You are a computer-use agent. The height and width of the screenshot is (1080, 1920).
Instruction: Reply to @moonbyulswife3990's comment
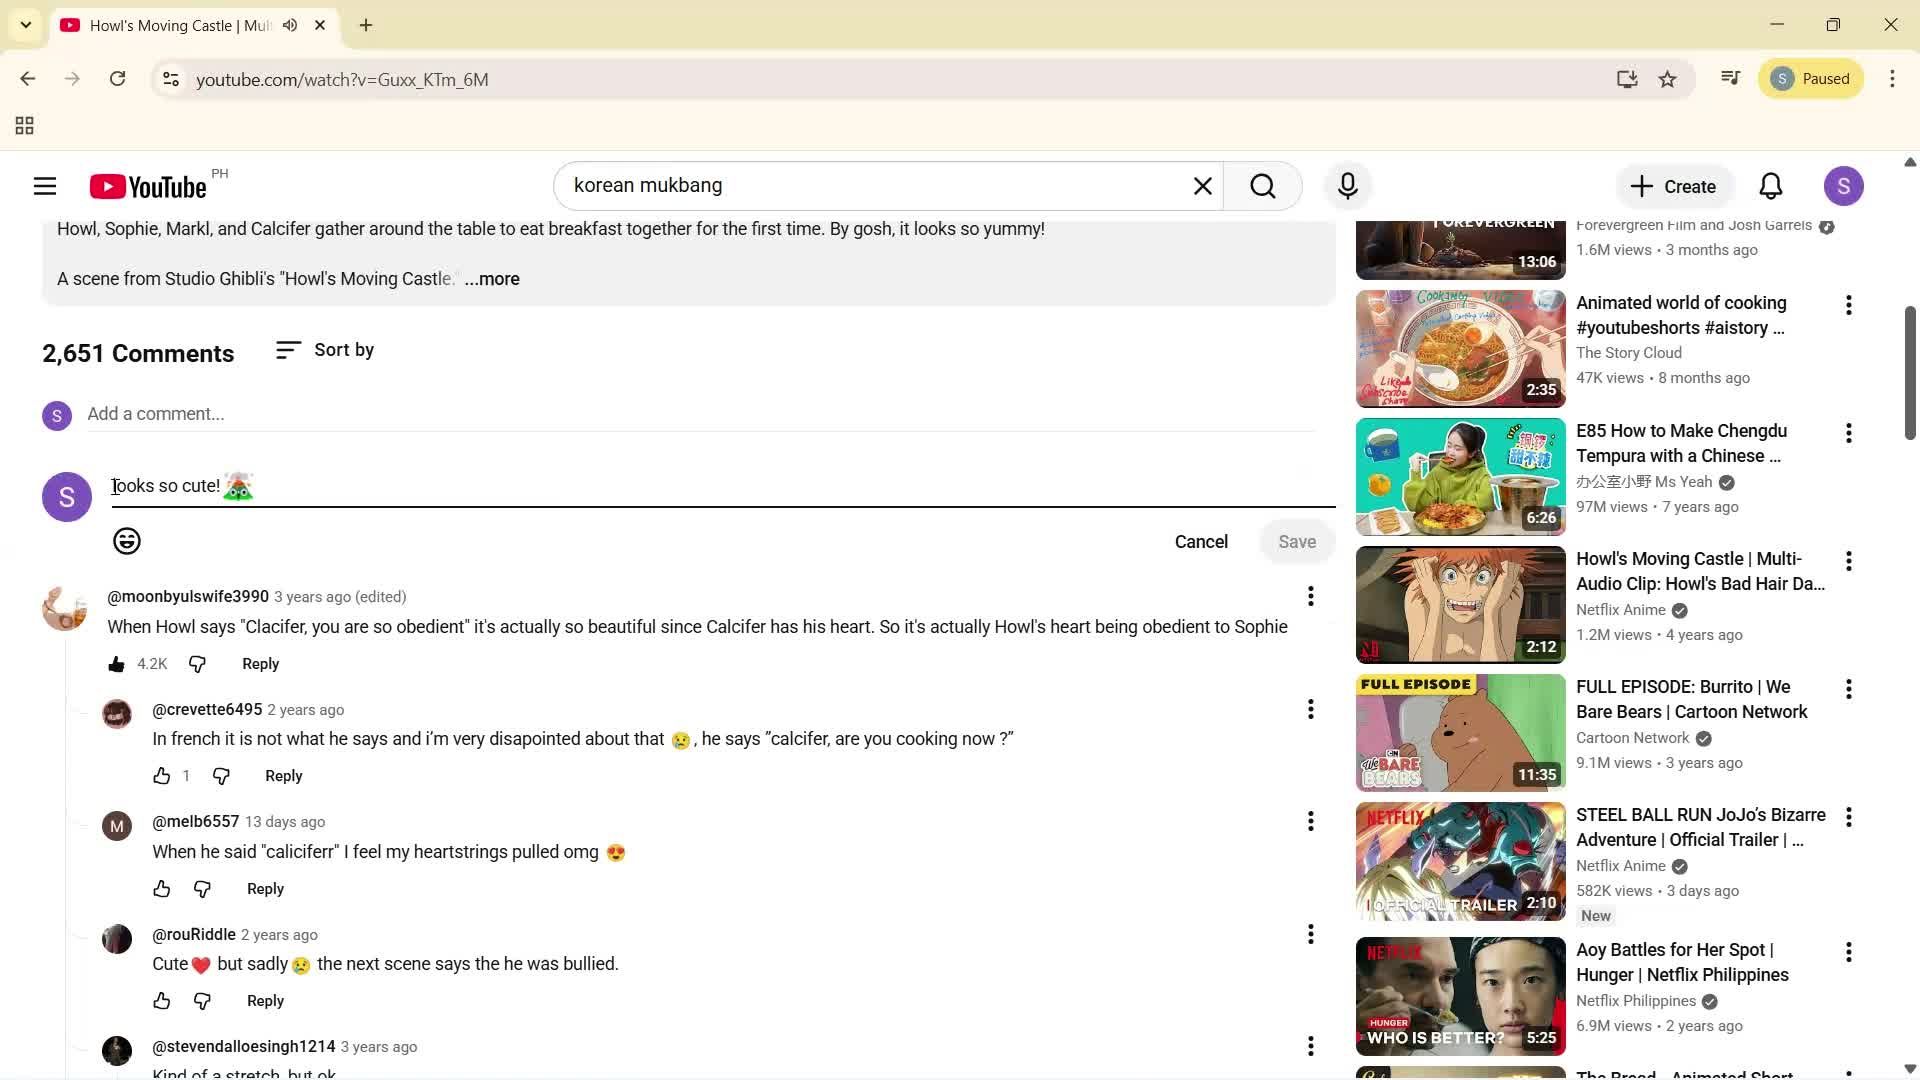[260, 663]
